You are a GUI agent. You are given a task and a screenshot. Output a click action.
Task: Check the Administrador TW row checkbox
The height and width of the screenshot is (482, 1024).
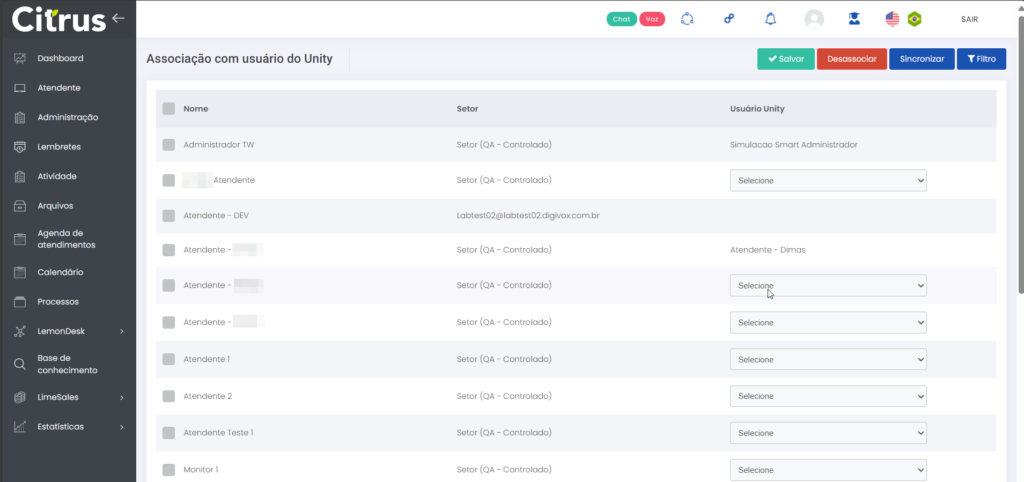click(168, 145)
